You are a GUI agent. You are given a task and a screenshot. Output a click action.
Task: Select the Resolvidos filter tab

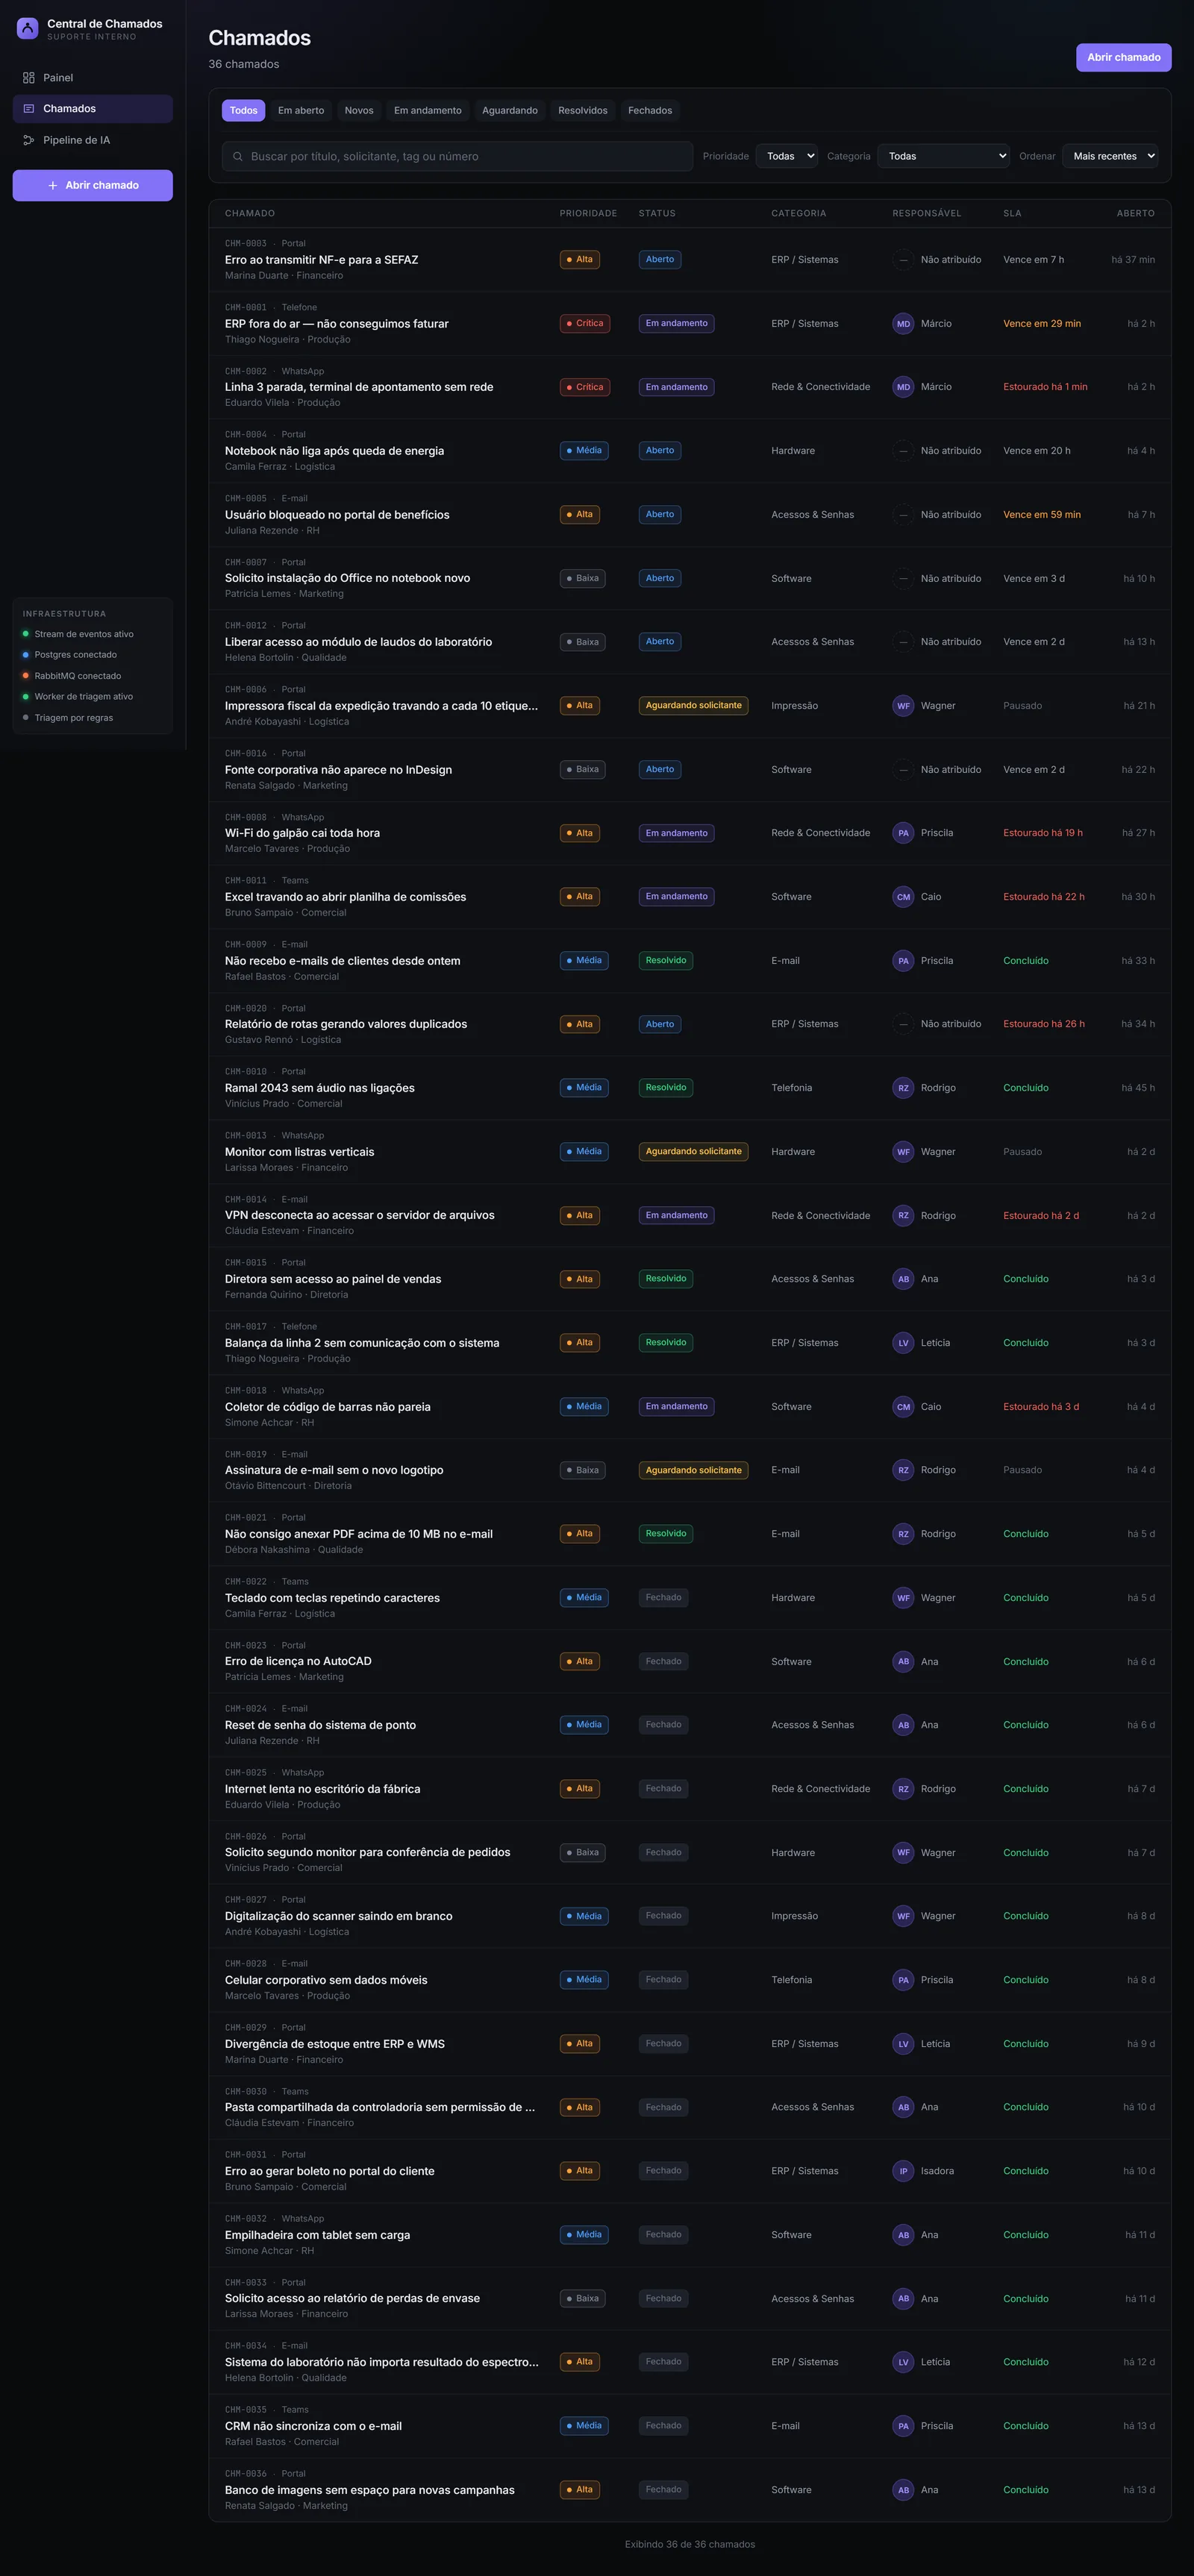tap(583, 111)
